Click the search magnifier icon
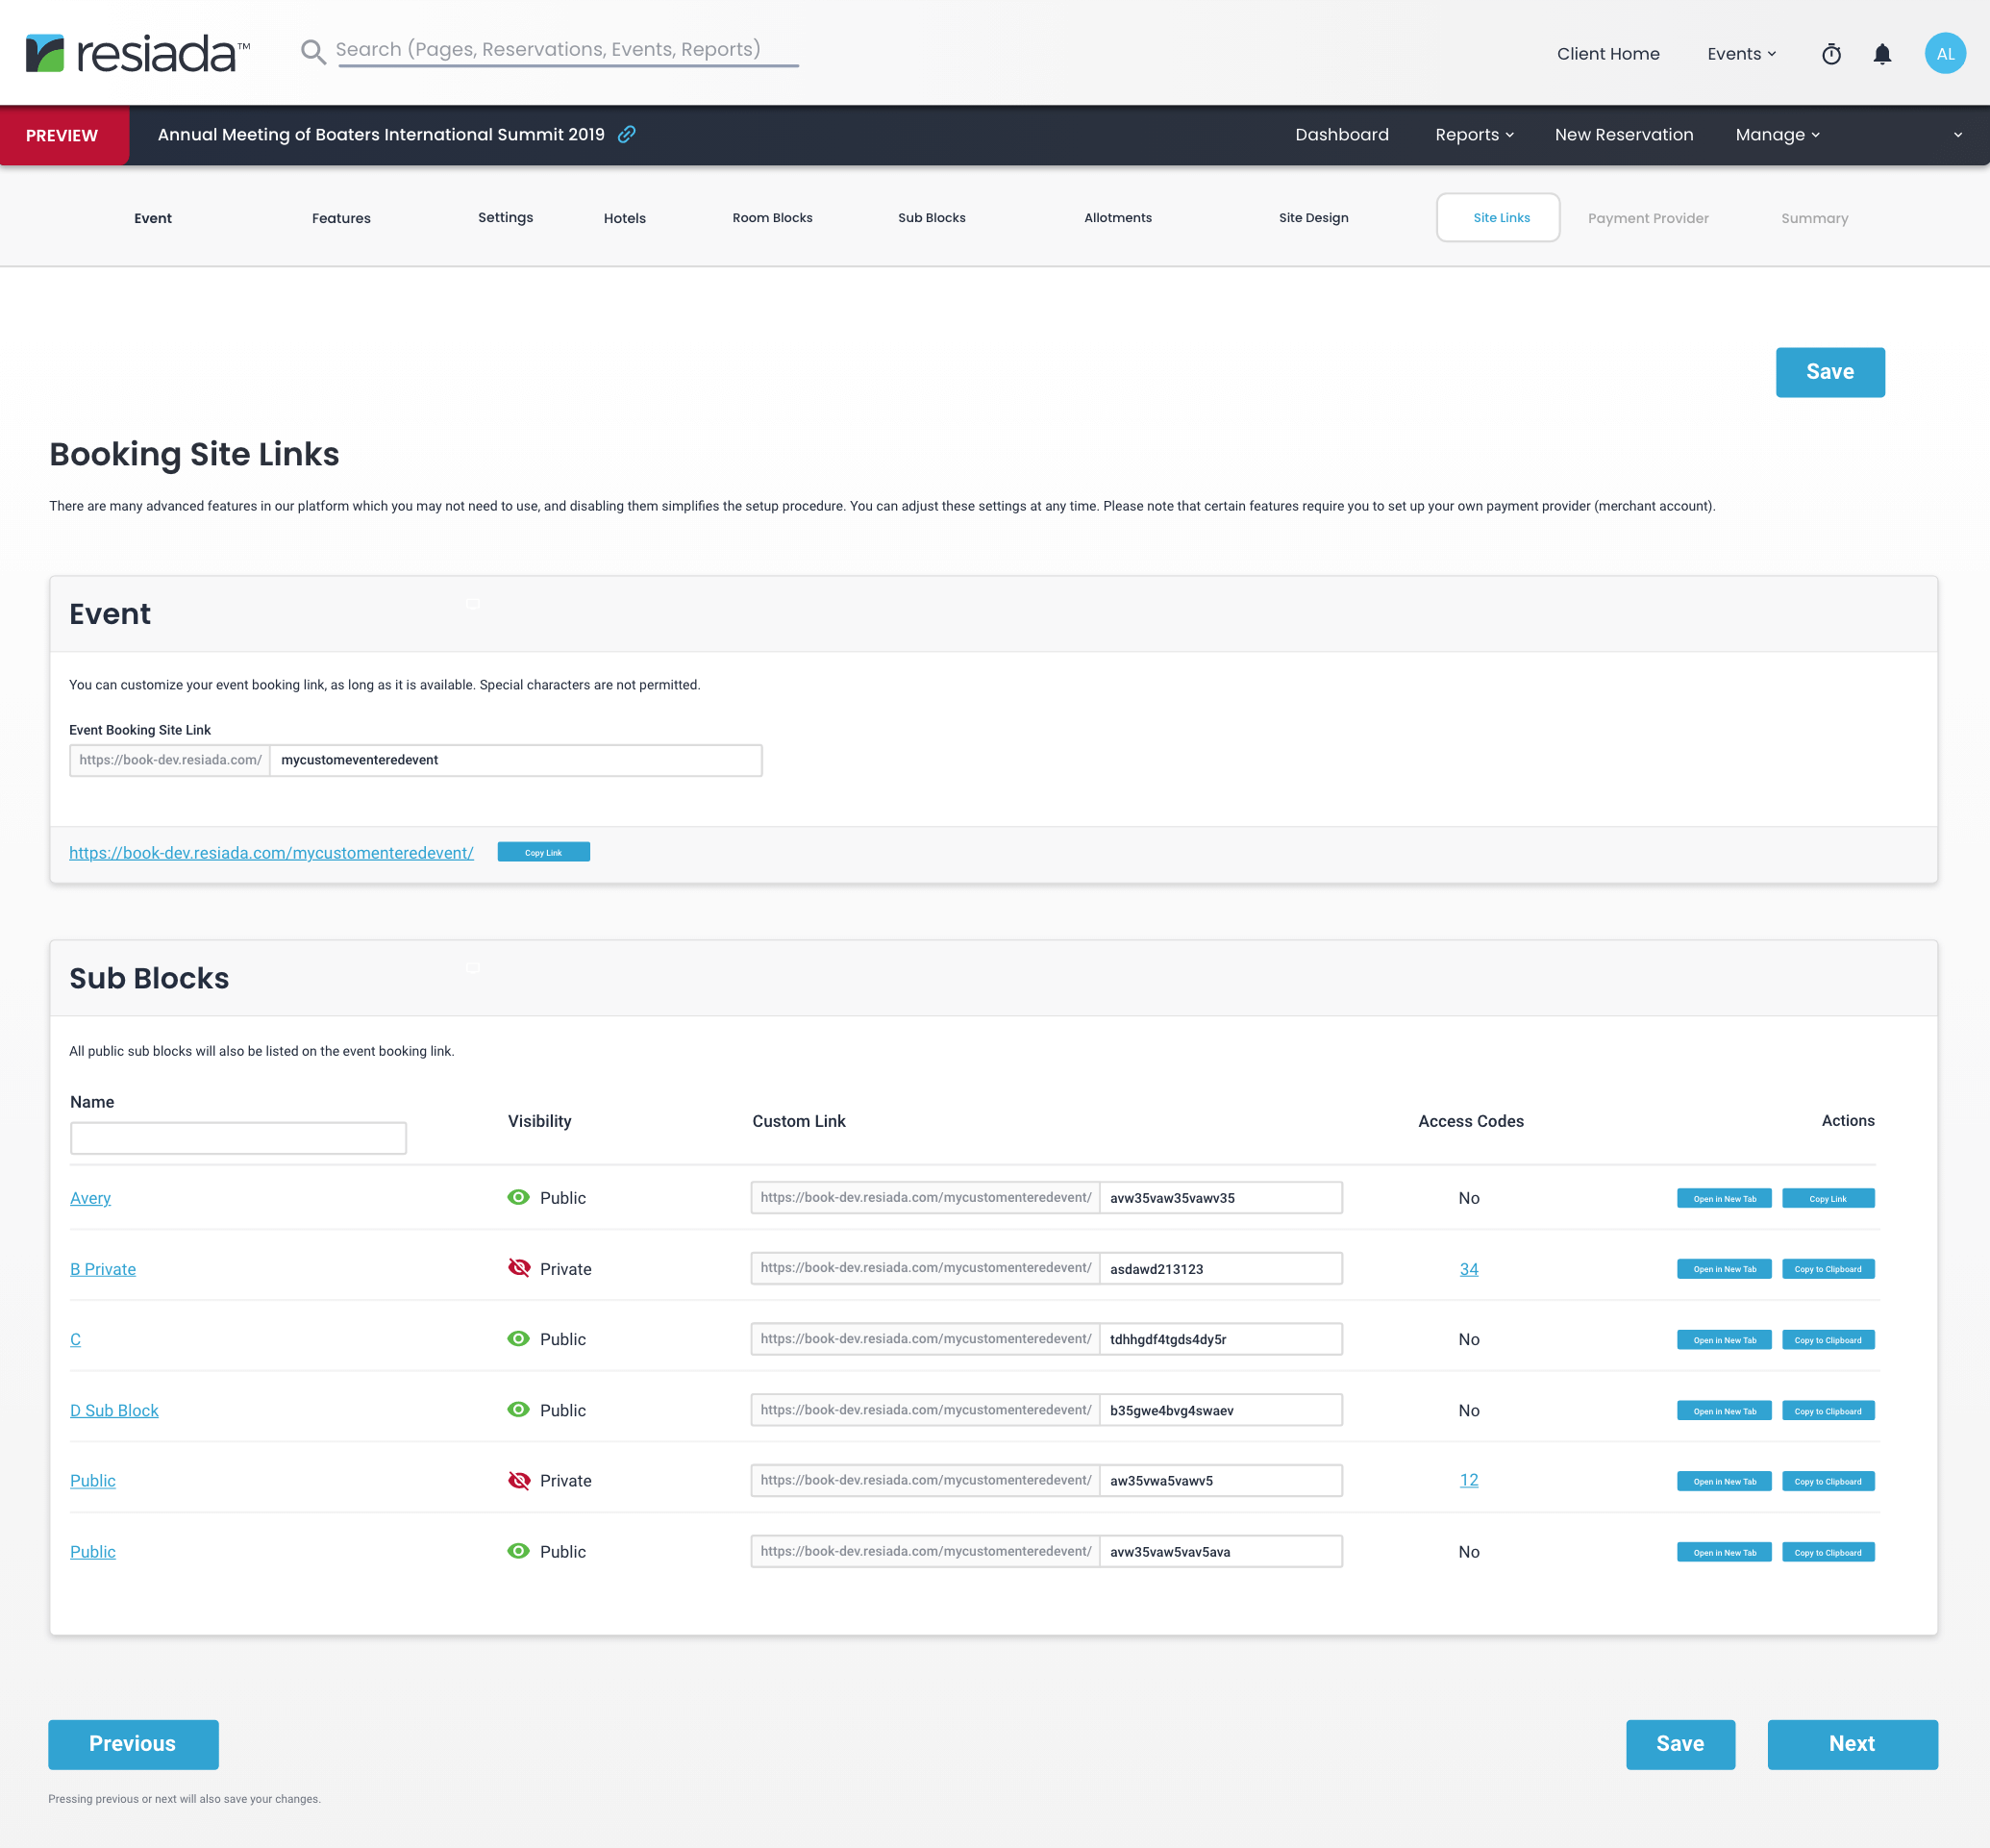Screen dimensions: 1990x1848 (x=313, y=52)
